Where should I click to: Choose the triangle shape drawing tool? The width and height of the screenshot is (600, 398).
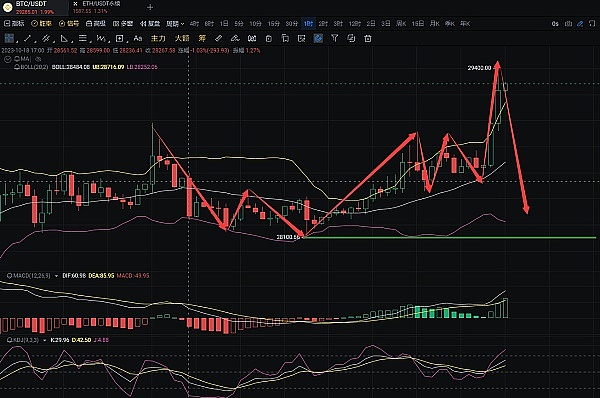pyautogui.click(x=64, y=38)
